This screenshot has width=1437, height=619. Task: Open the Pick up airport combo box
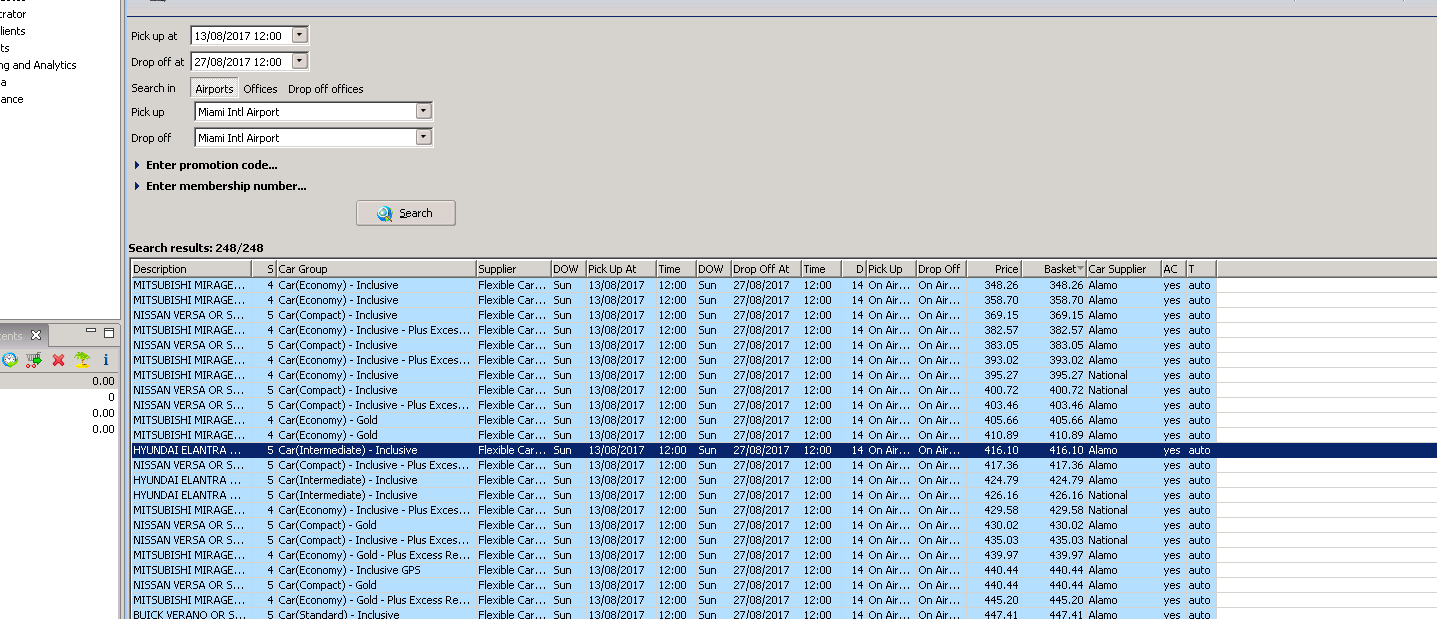424,112
